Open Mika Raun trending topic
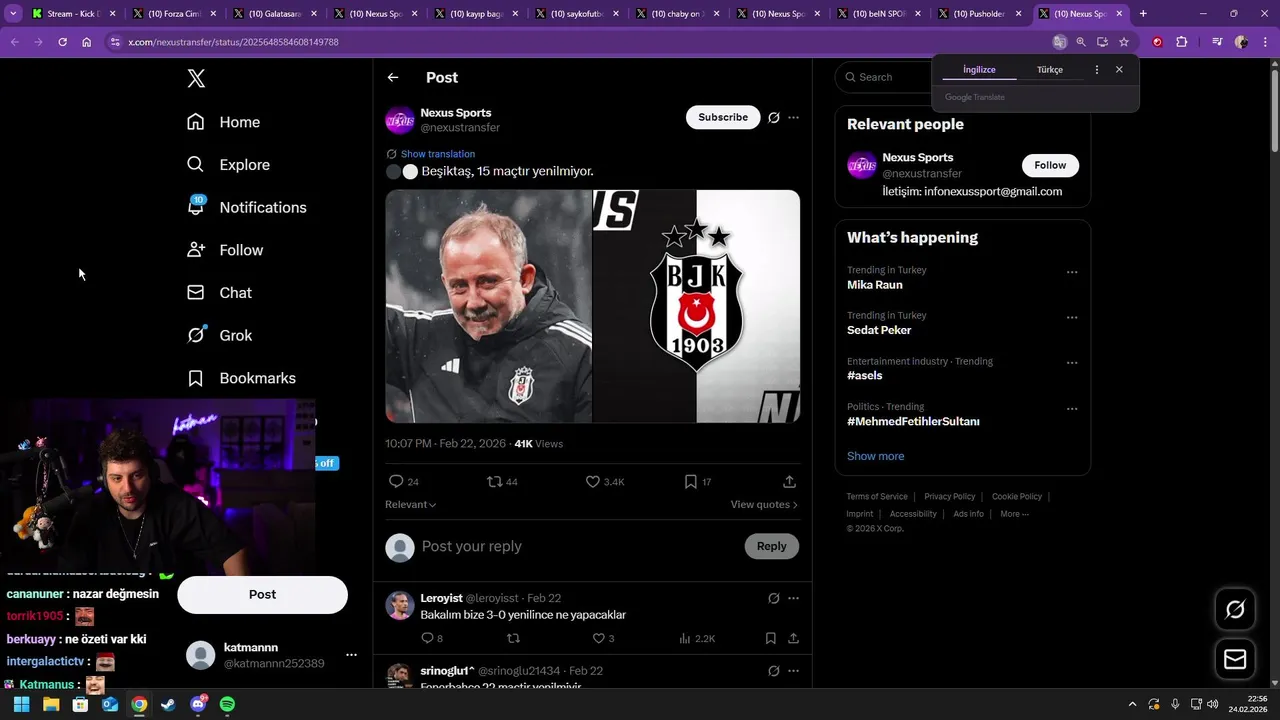 (x=875, y=285)
